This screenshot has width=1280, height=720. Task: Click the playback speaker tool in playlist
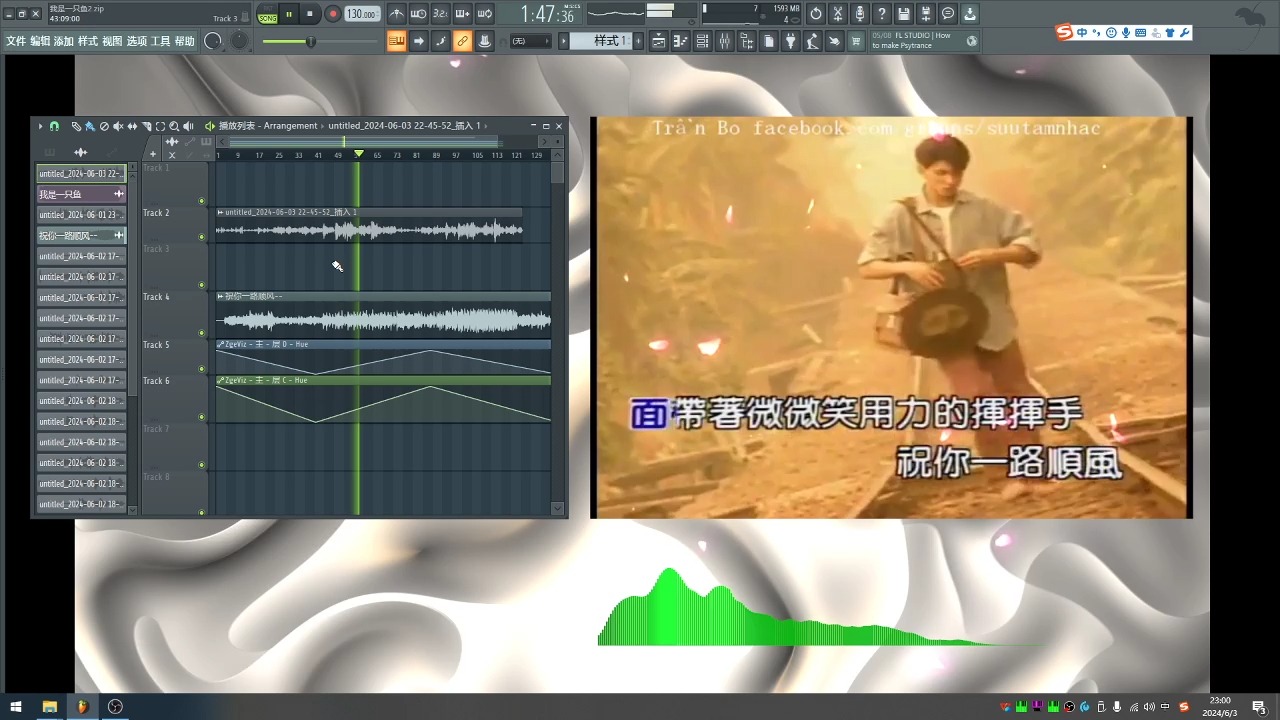click(188, 126)
